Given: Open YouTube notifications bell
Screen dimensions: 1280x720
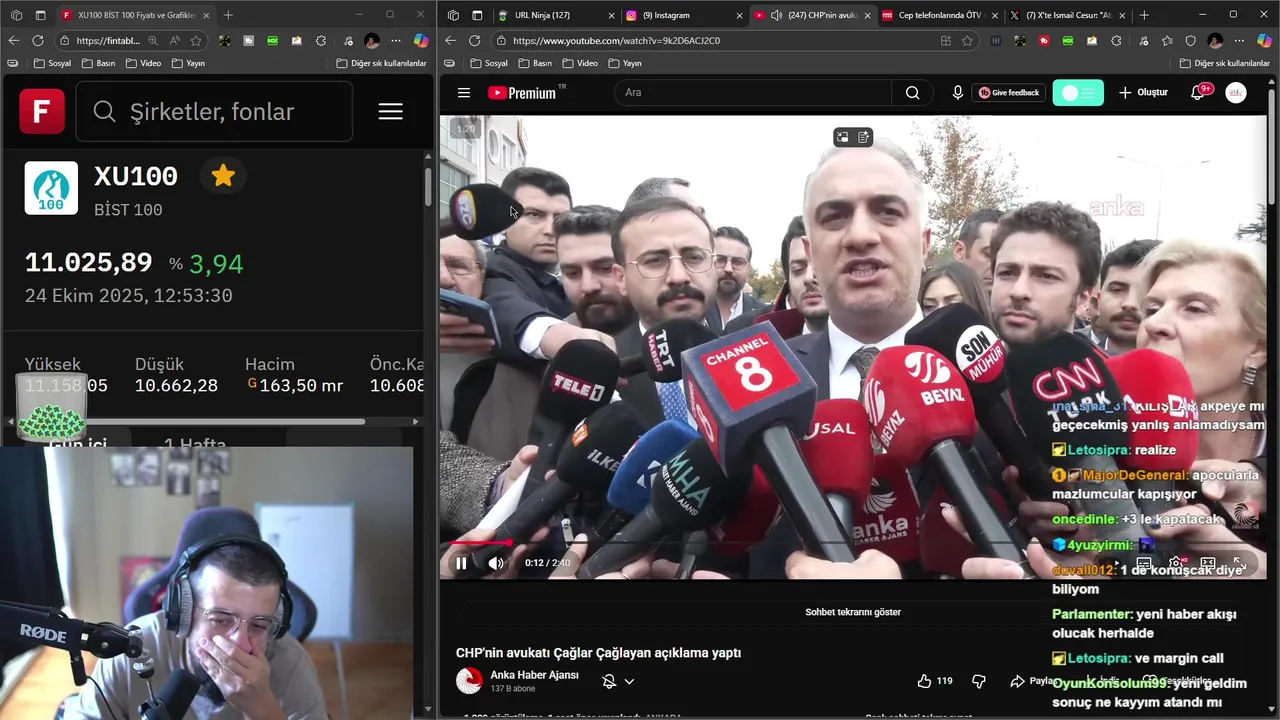Looking at the screenshot, I should click(1197, 92).
